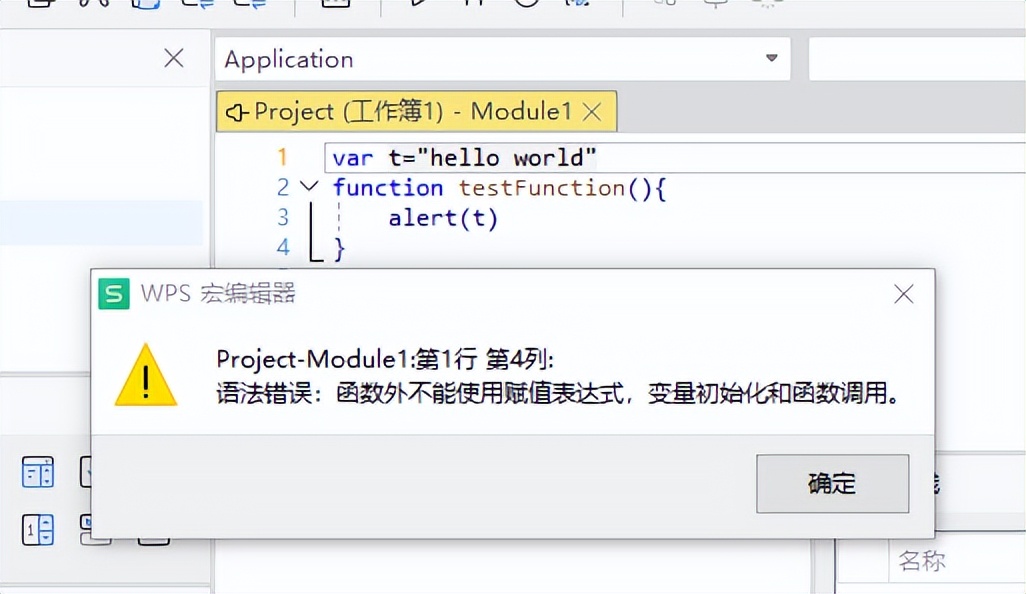1026x594 pixels.
Task: Click the 名称 column header
Action: 922,561
